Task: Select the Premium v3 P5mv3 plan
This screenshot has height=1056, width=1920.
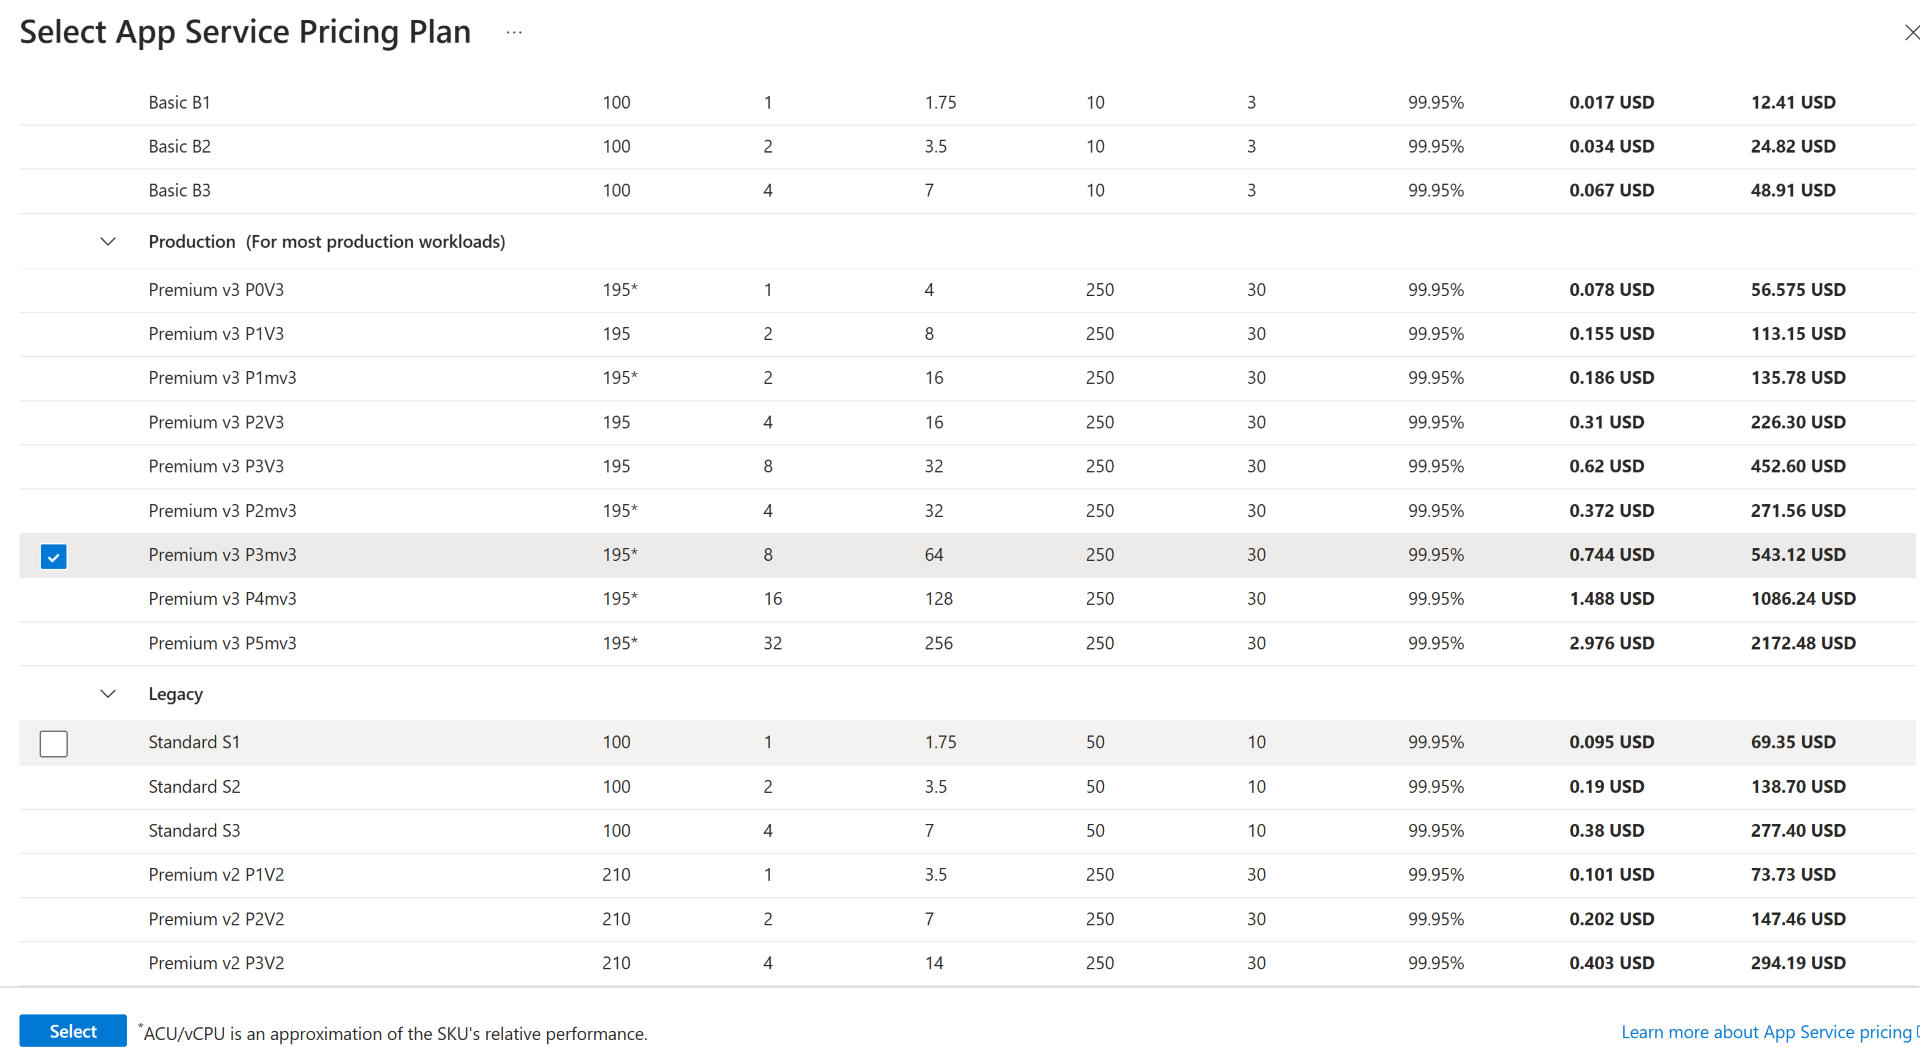Action: (222, 643)
